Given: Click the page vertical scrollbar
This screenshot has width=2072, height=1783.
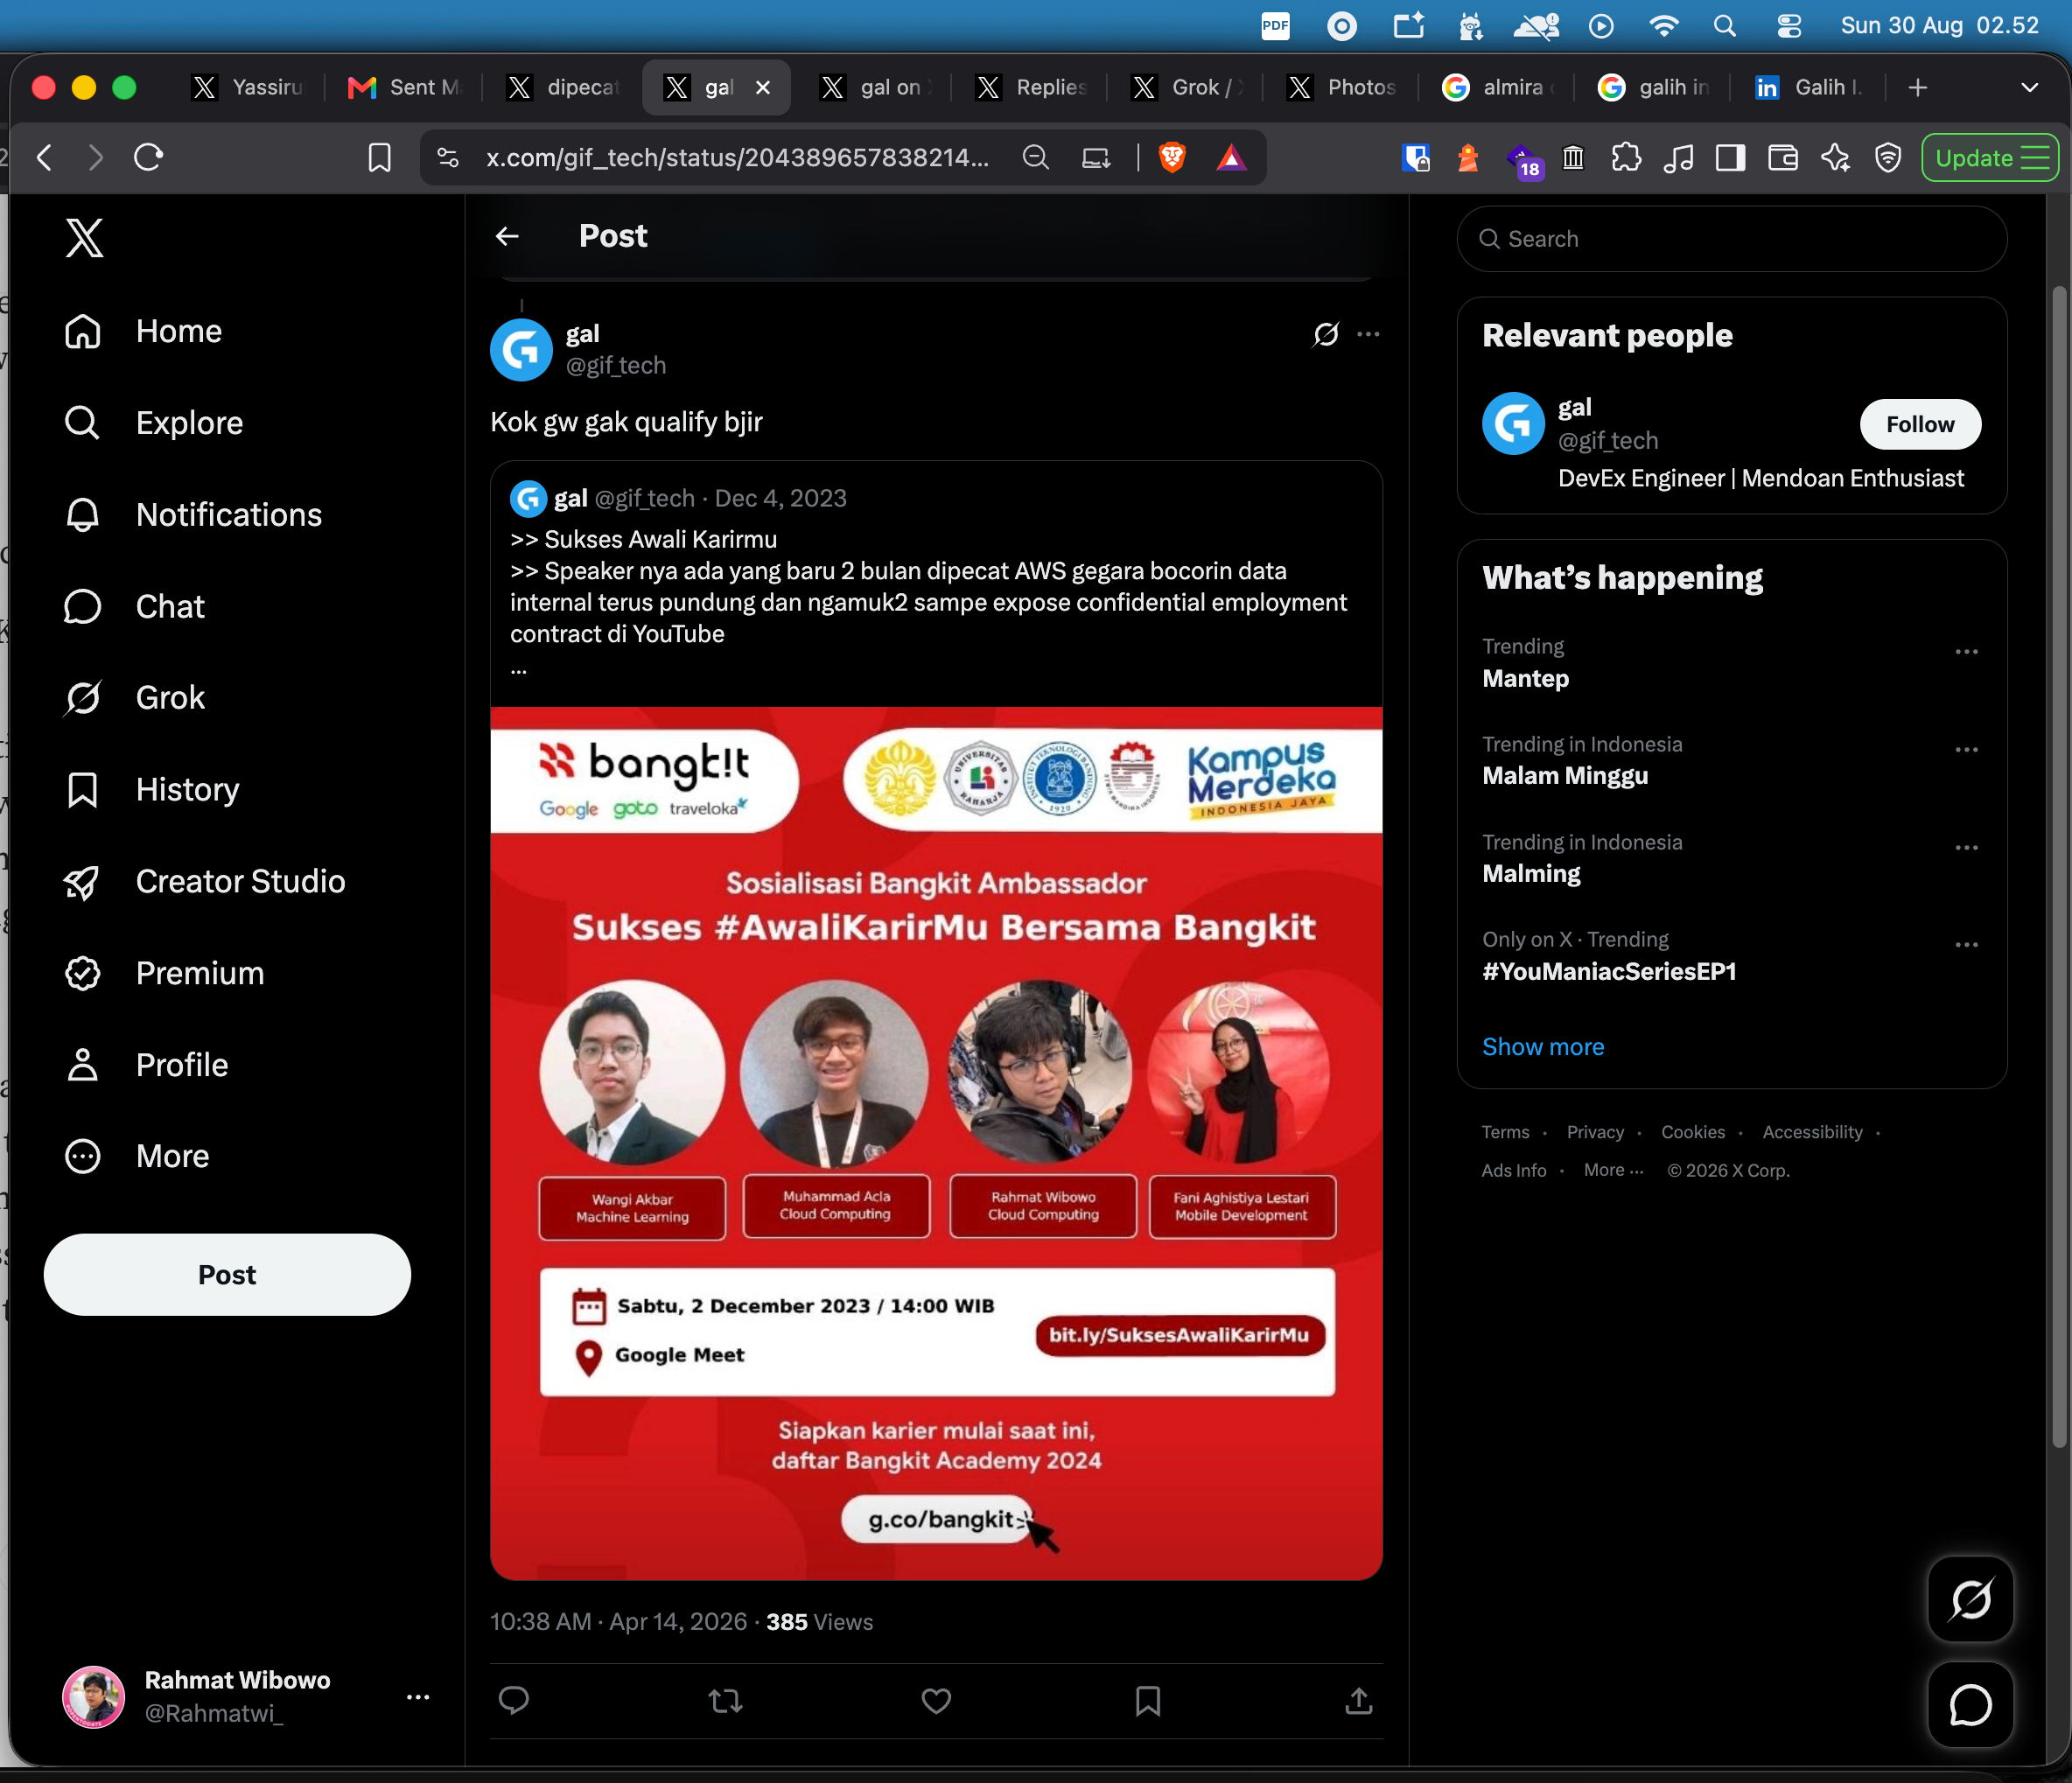Looking at the screenshot, I should point(2059,866).
